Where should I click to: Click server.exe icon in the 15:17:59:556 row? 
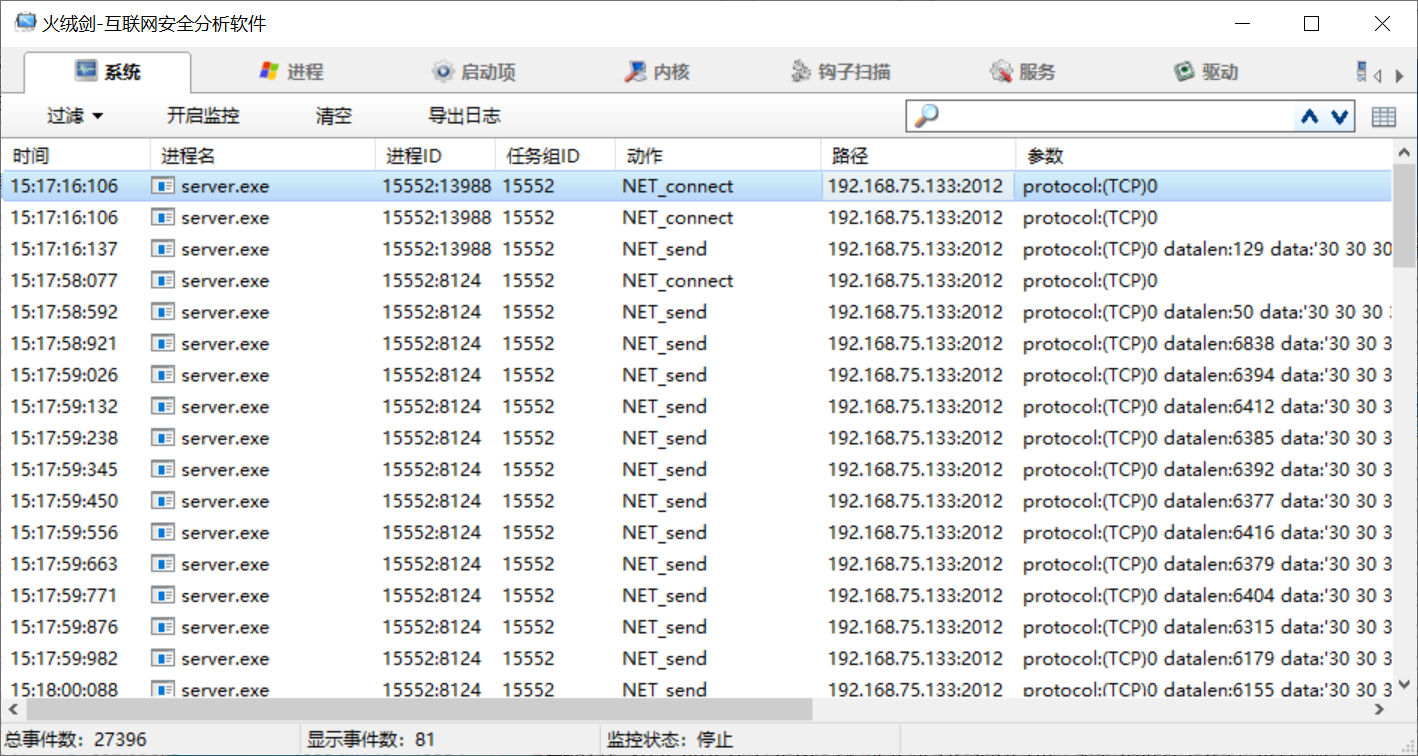point(163,533)
